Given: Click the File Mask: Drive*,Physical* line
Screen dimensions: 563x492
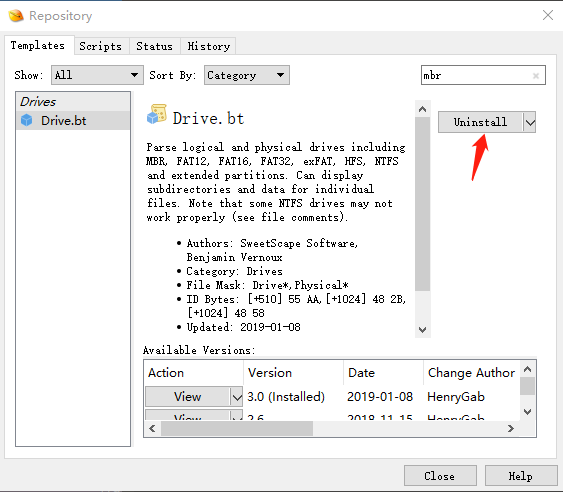Looking at the screenshot, I should [x=267, y=285].
